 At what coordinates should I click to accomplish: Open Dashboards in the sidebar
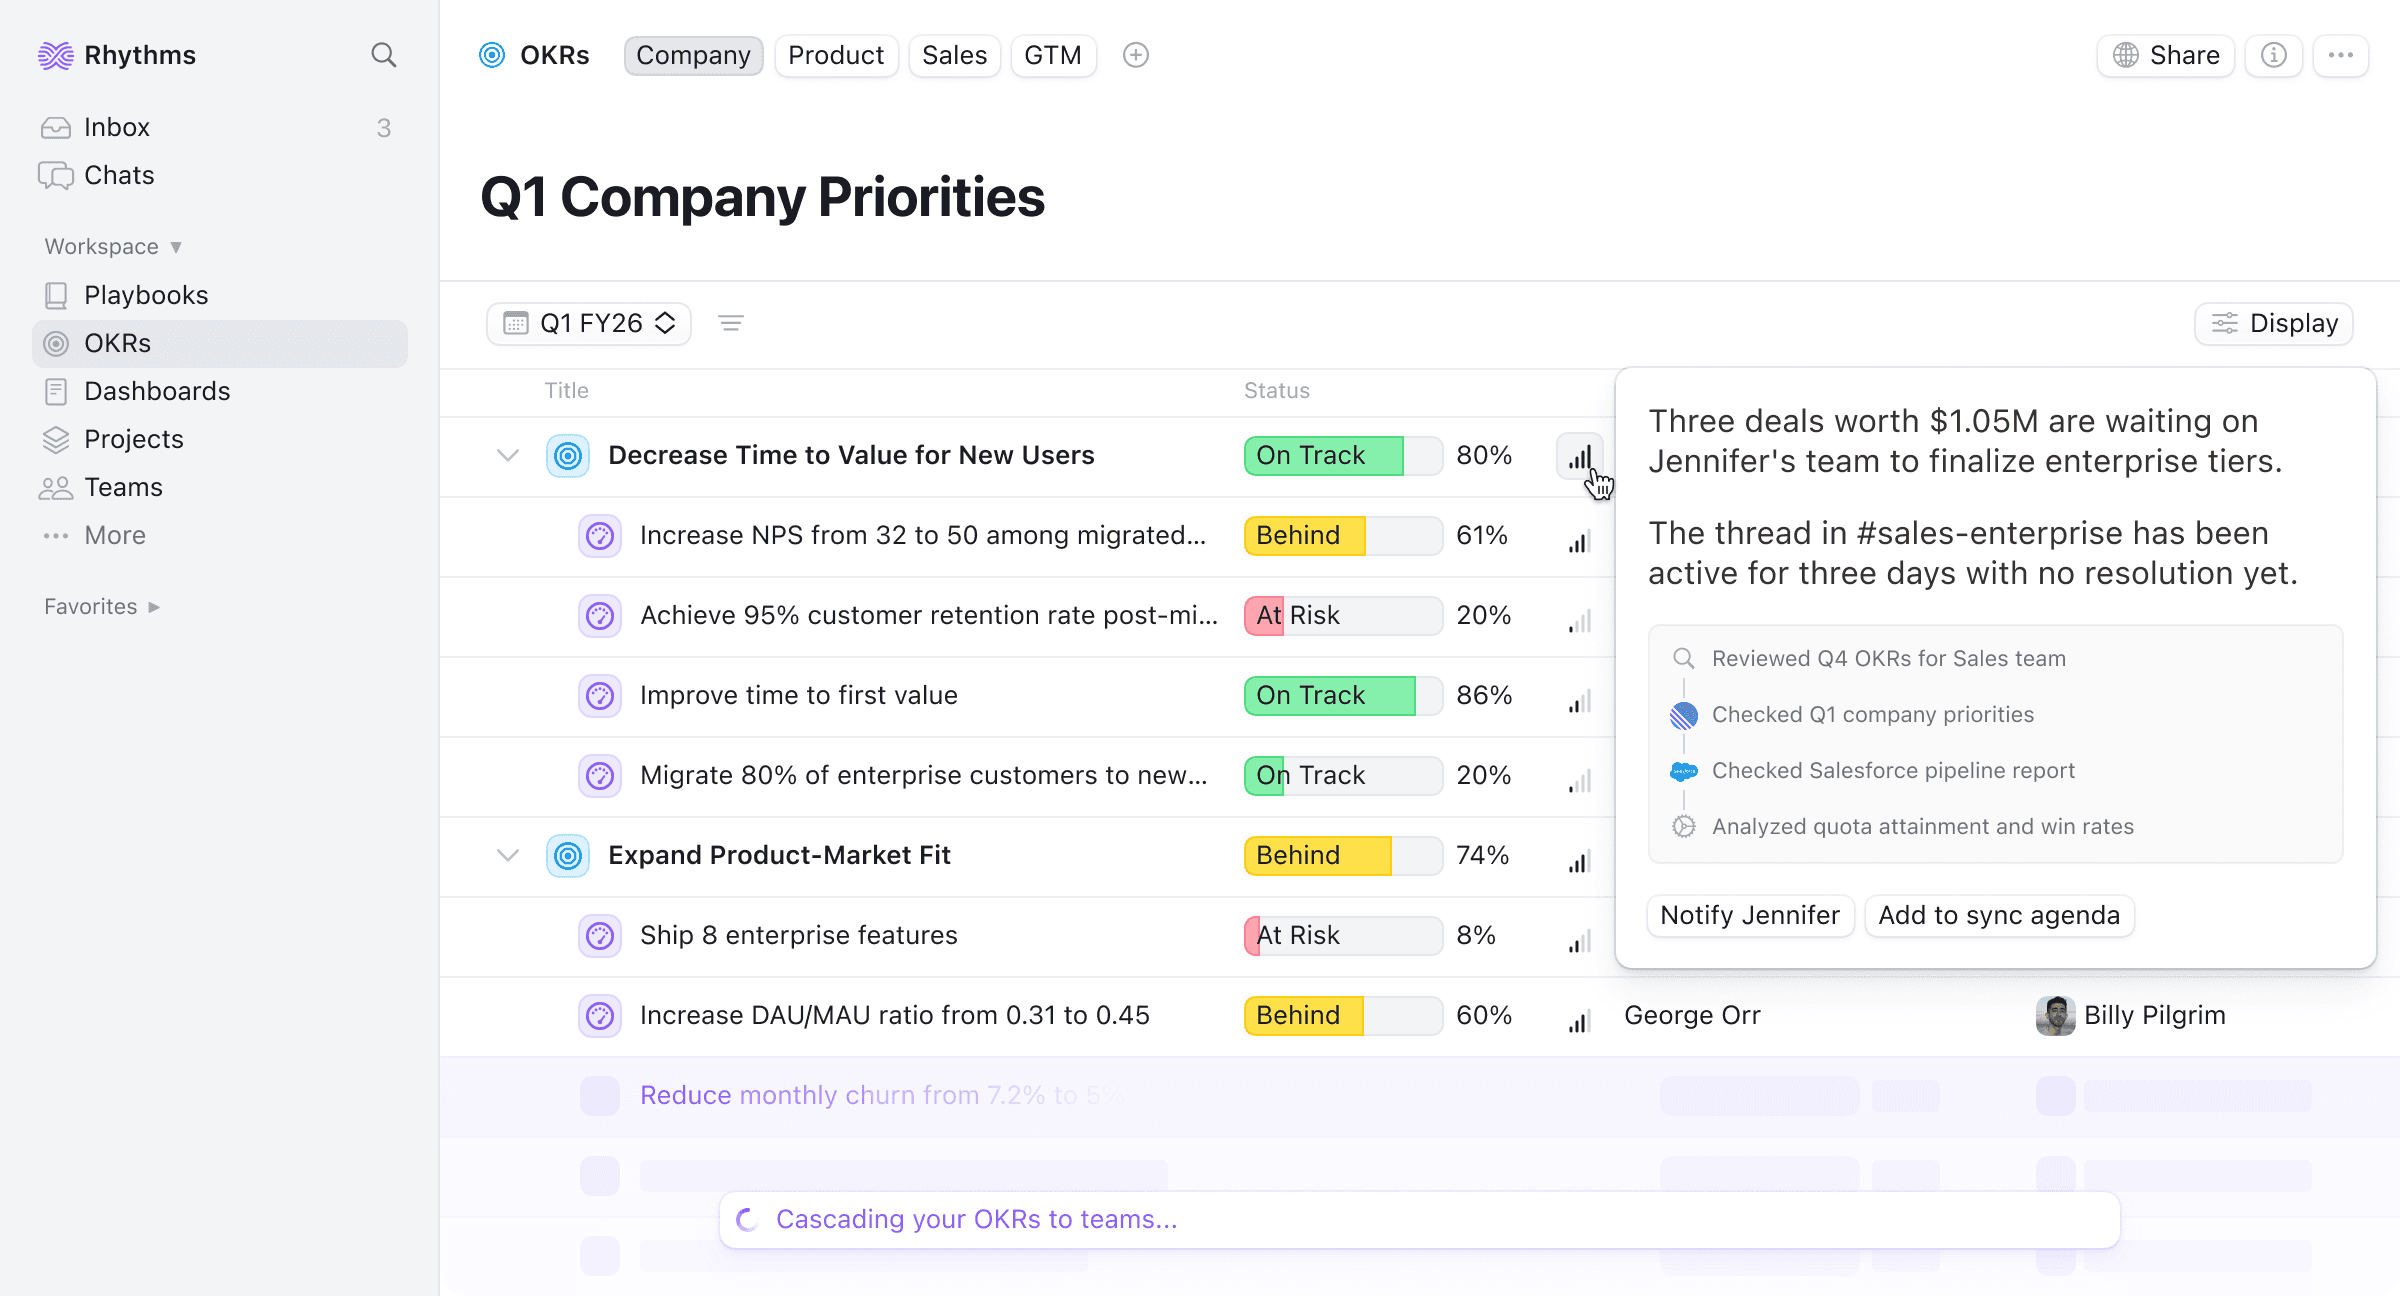pyautogui.click(x=157, y=391)
